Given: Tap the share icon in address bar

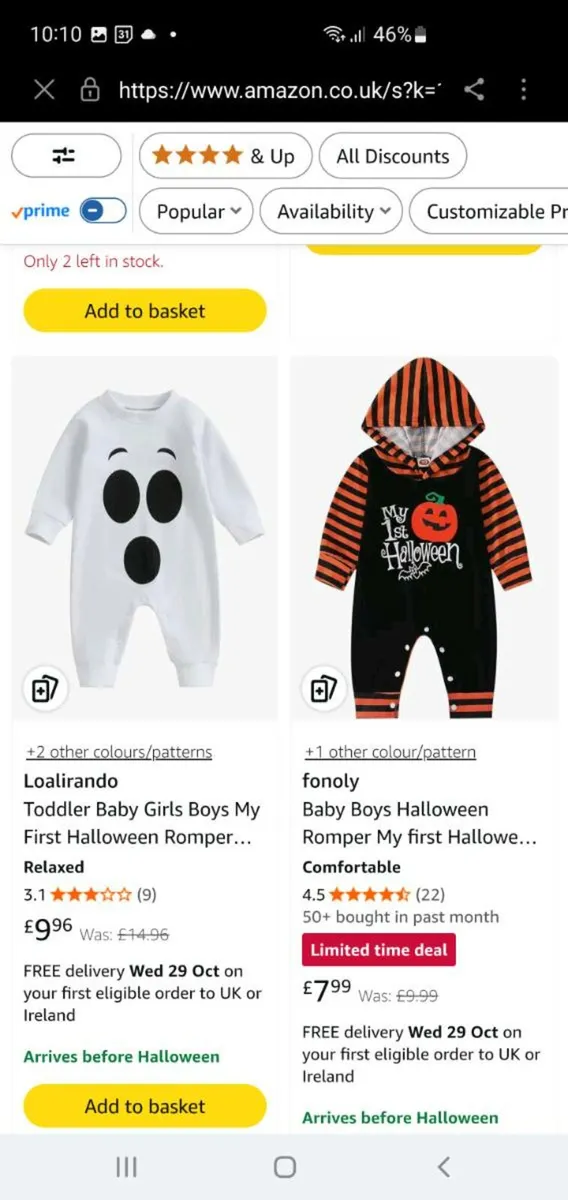Looking at the screenshot, I should point(475,90).
